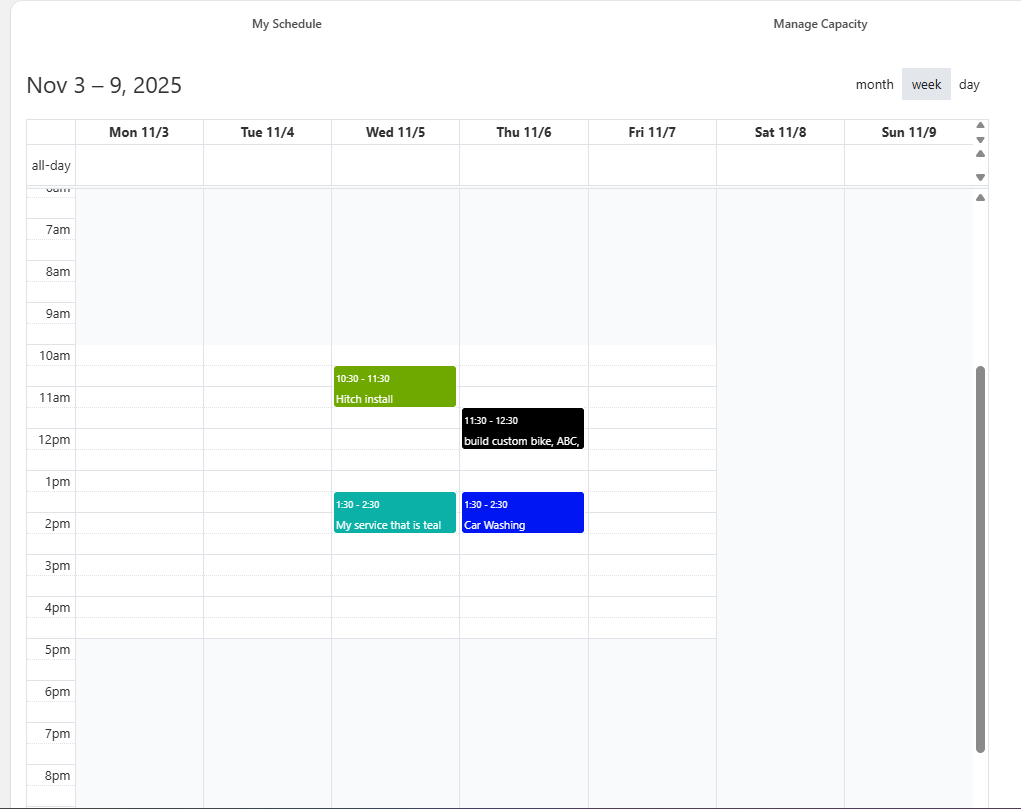Screen dimensions: 1021x809
Task: Click the Mon 11/3 column header
Action: tap(139, 133)
